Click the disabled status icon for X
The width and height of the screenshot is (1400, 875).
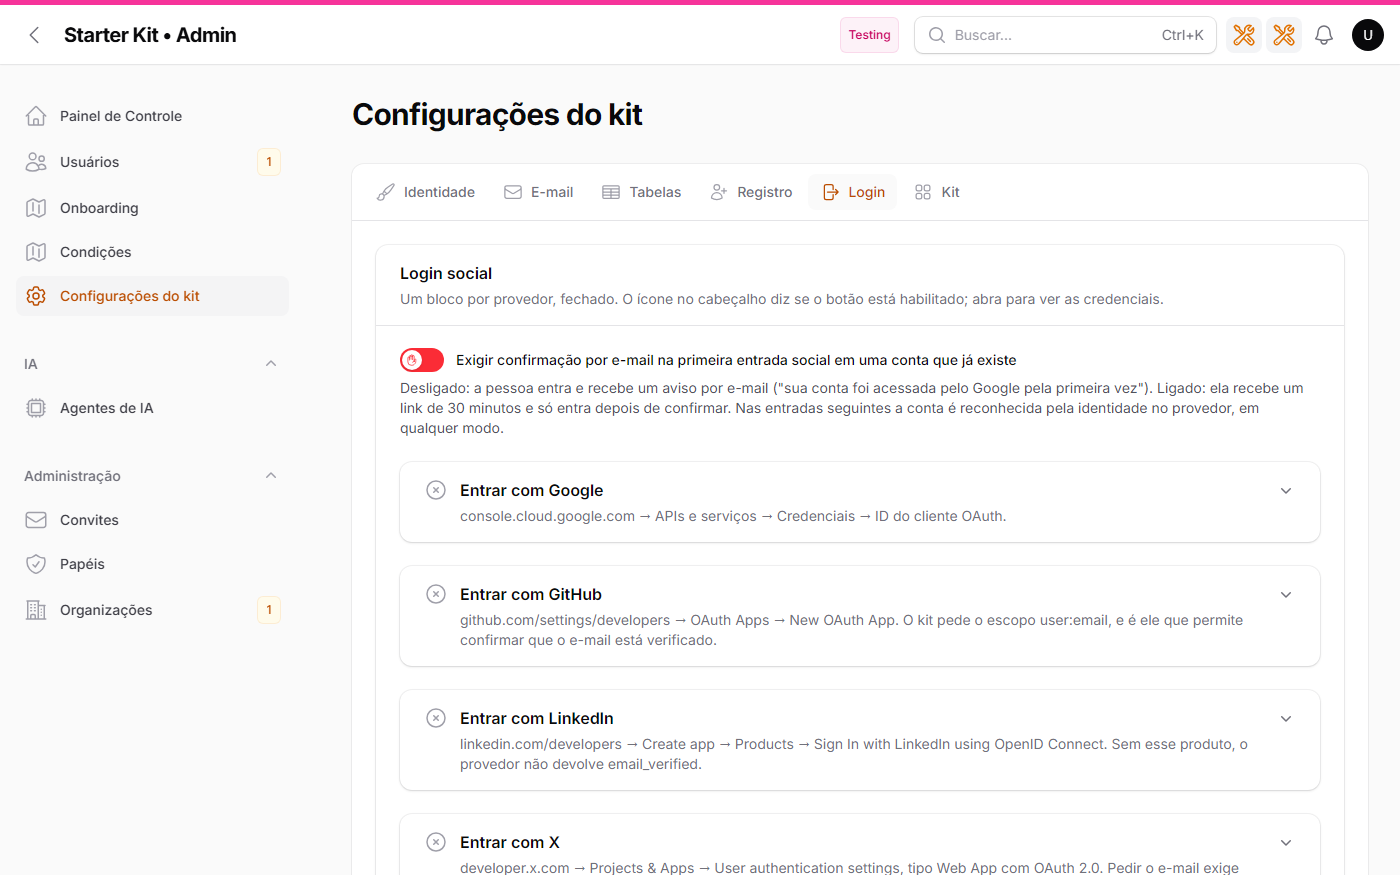[x=436, y=842]
